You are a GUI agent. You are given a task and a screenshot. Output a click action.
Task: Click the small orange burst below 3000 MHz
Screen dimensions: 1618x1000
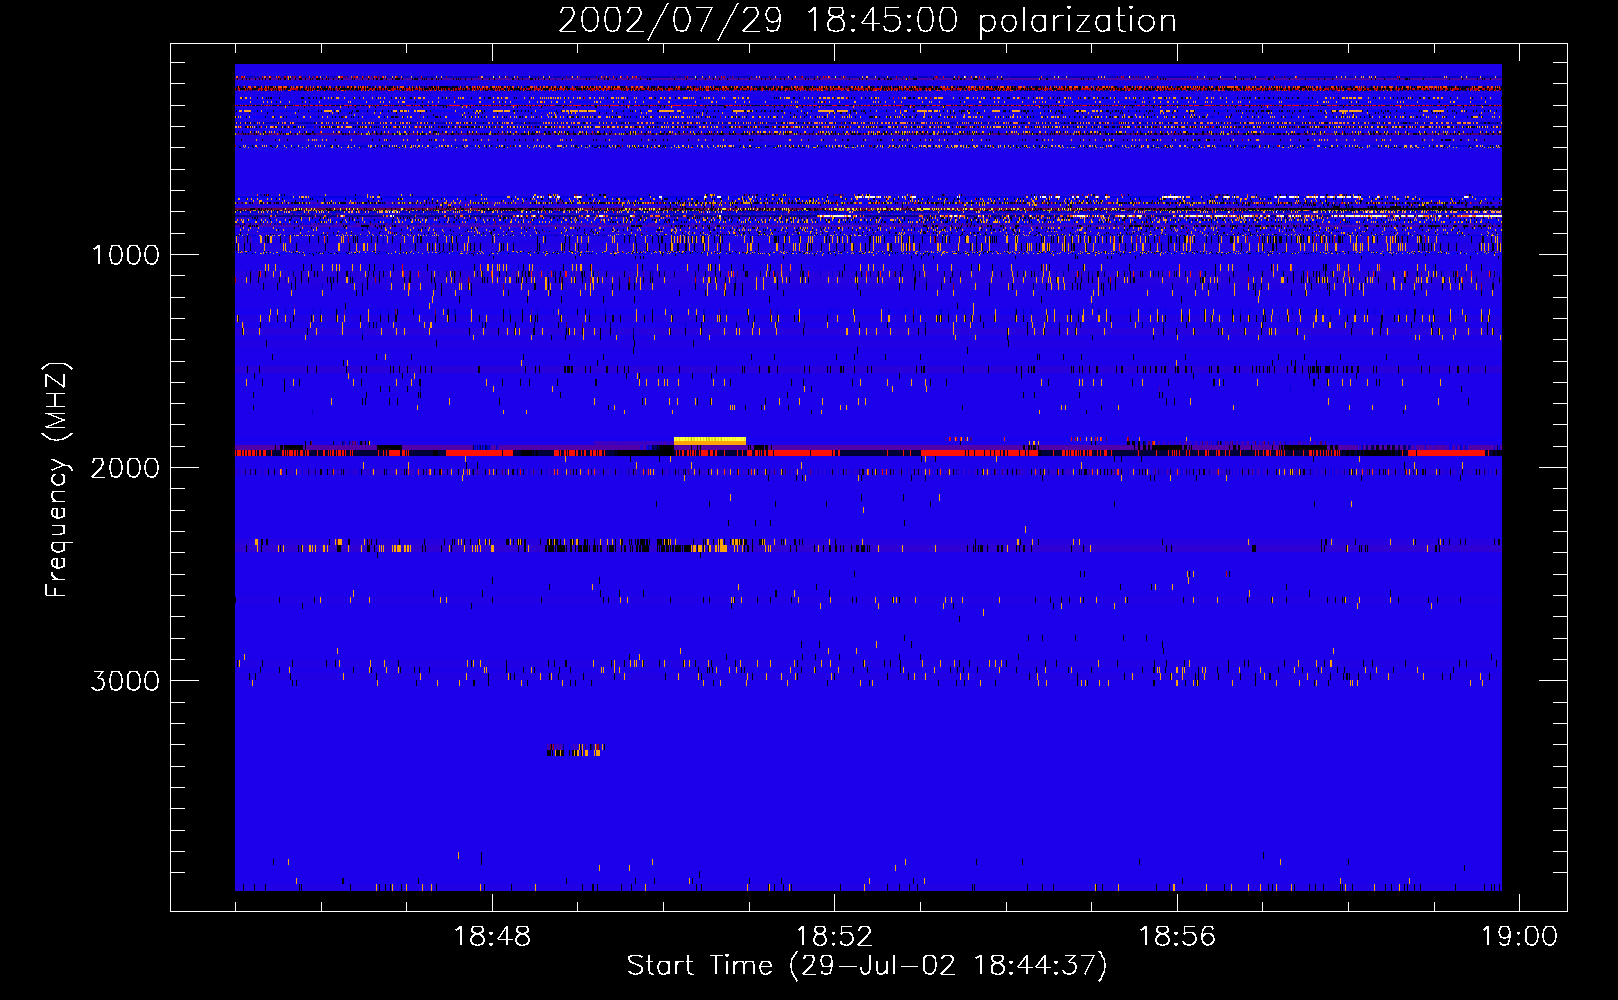[576, 750]
